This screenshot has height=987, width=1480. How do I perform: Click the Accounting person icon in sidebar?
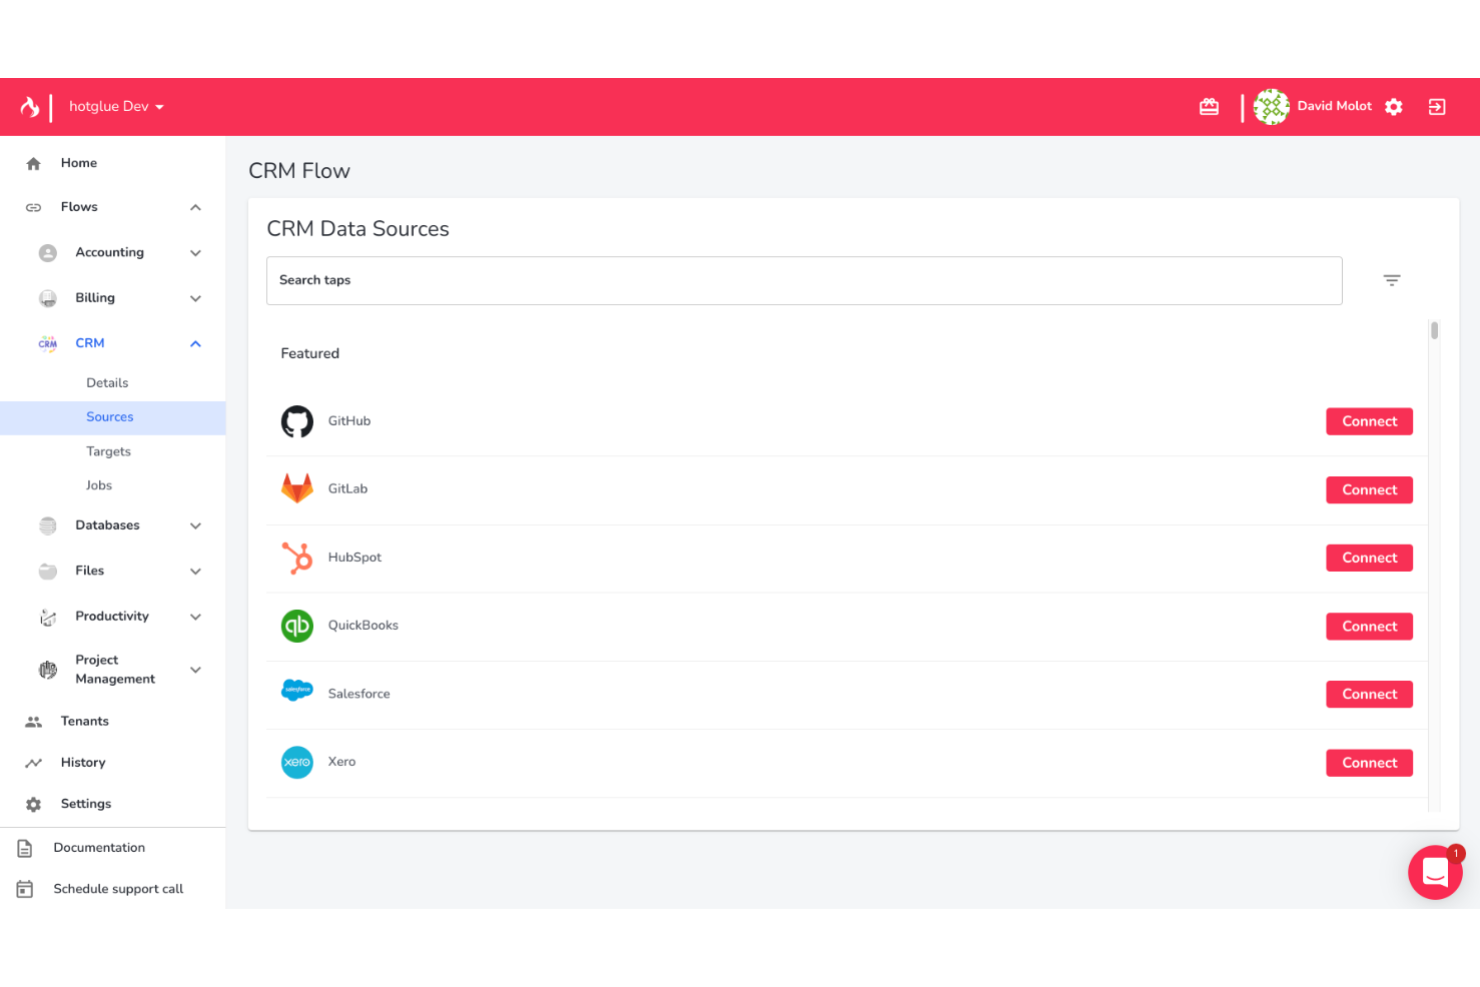coord(47,252)
